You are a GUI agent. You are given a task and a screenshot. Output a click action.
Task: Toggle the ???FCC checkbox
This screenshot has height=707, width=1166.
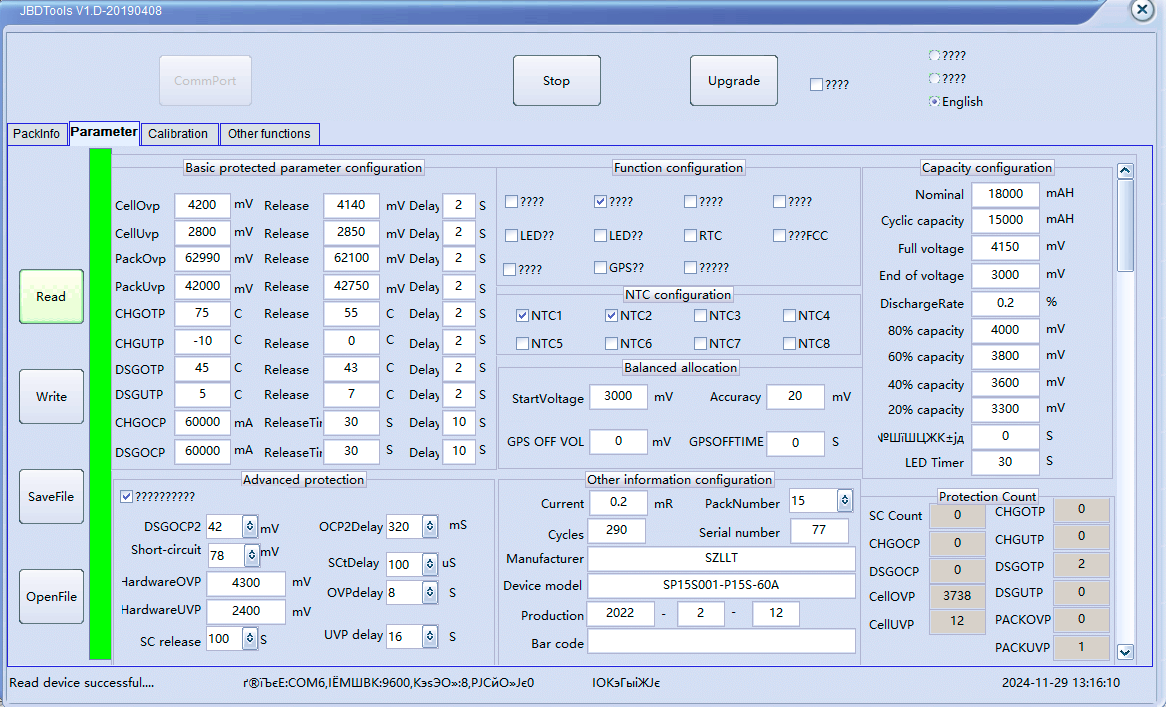779,236
